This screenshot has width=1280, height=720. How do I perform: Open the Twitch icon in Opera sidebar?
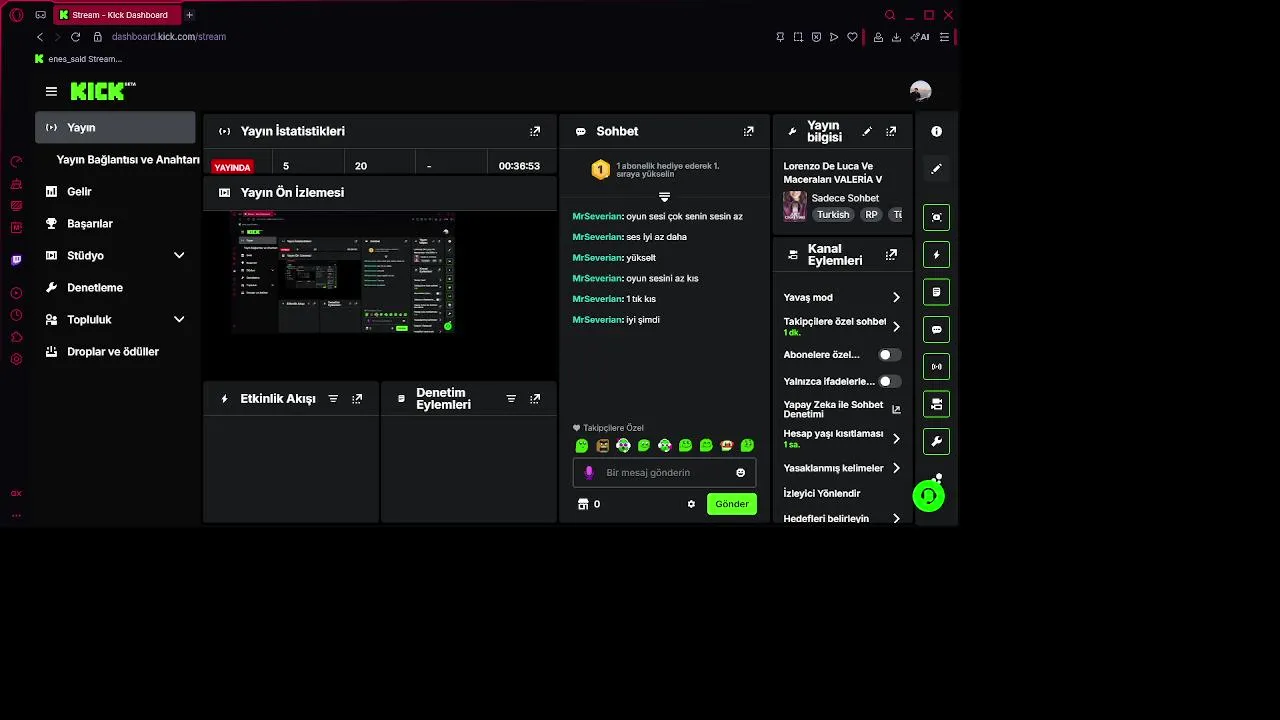click(16, 260)
